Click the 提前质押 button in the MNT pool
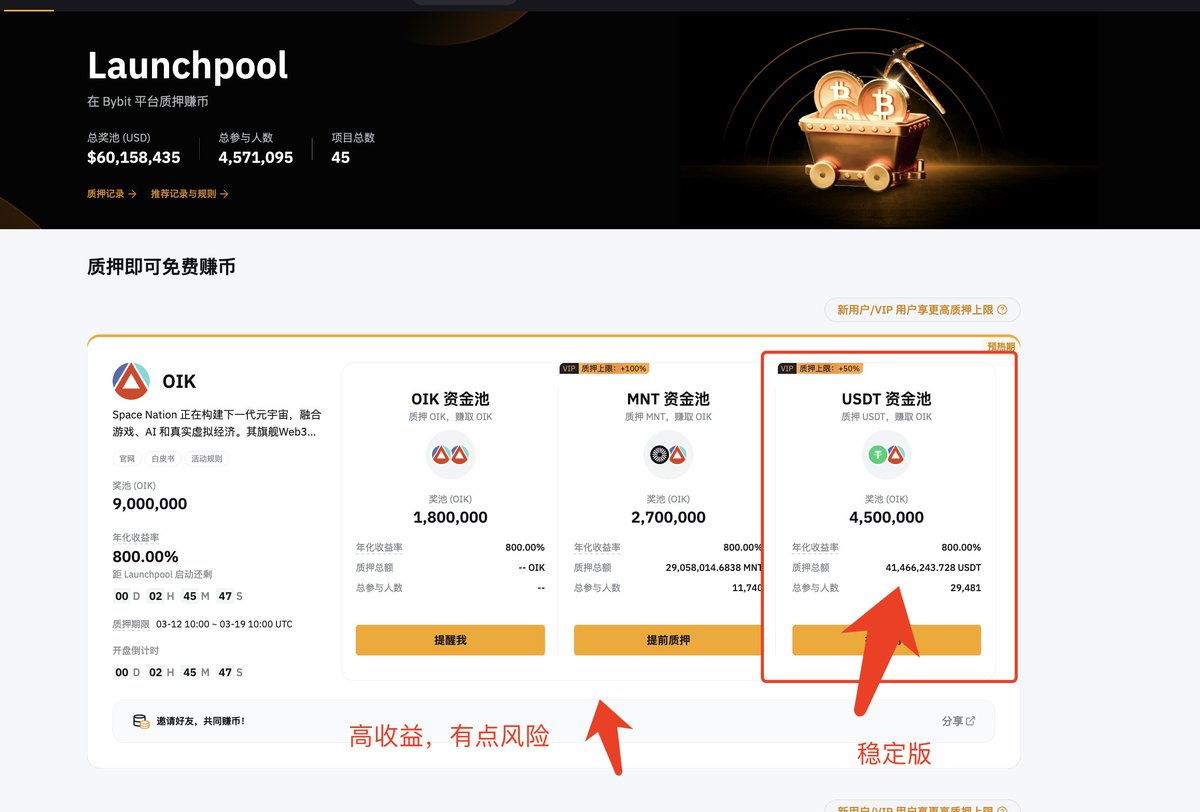This screenshot has width=1200, height=812. click(668, 640)
